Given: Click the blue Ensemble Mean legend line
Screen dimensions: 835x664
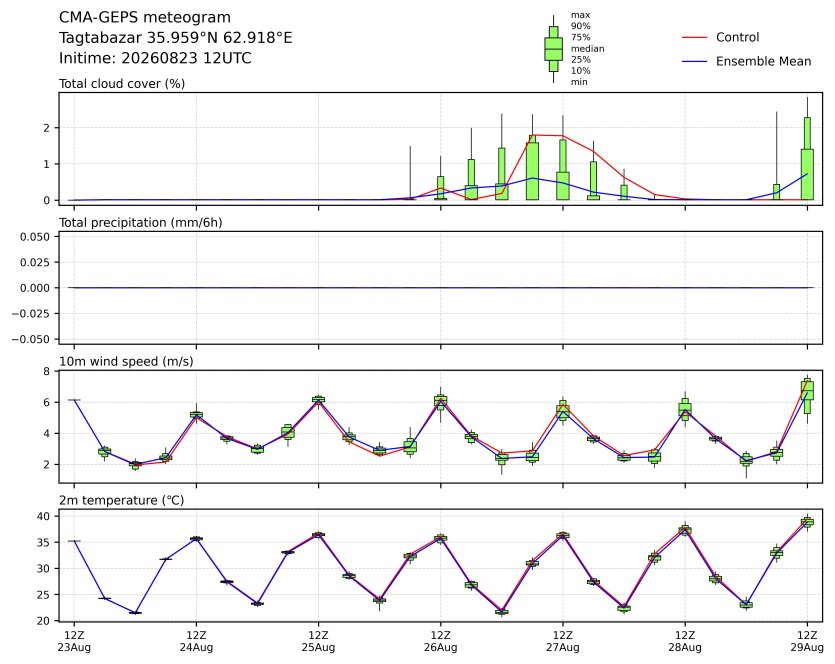Looking at the screenshot, I should (x=694, y=62).
